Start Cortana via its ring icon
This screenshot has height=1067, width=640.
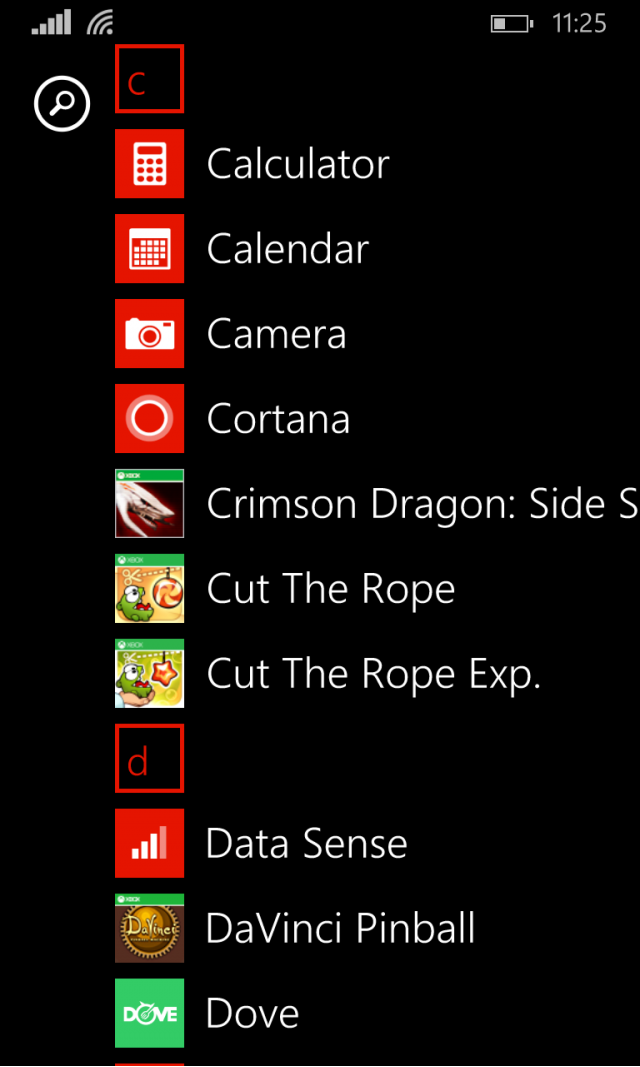(x=149, y=418)
